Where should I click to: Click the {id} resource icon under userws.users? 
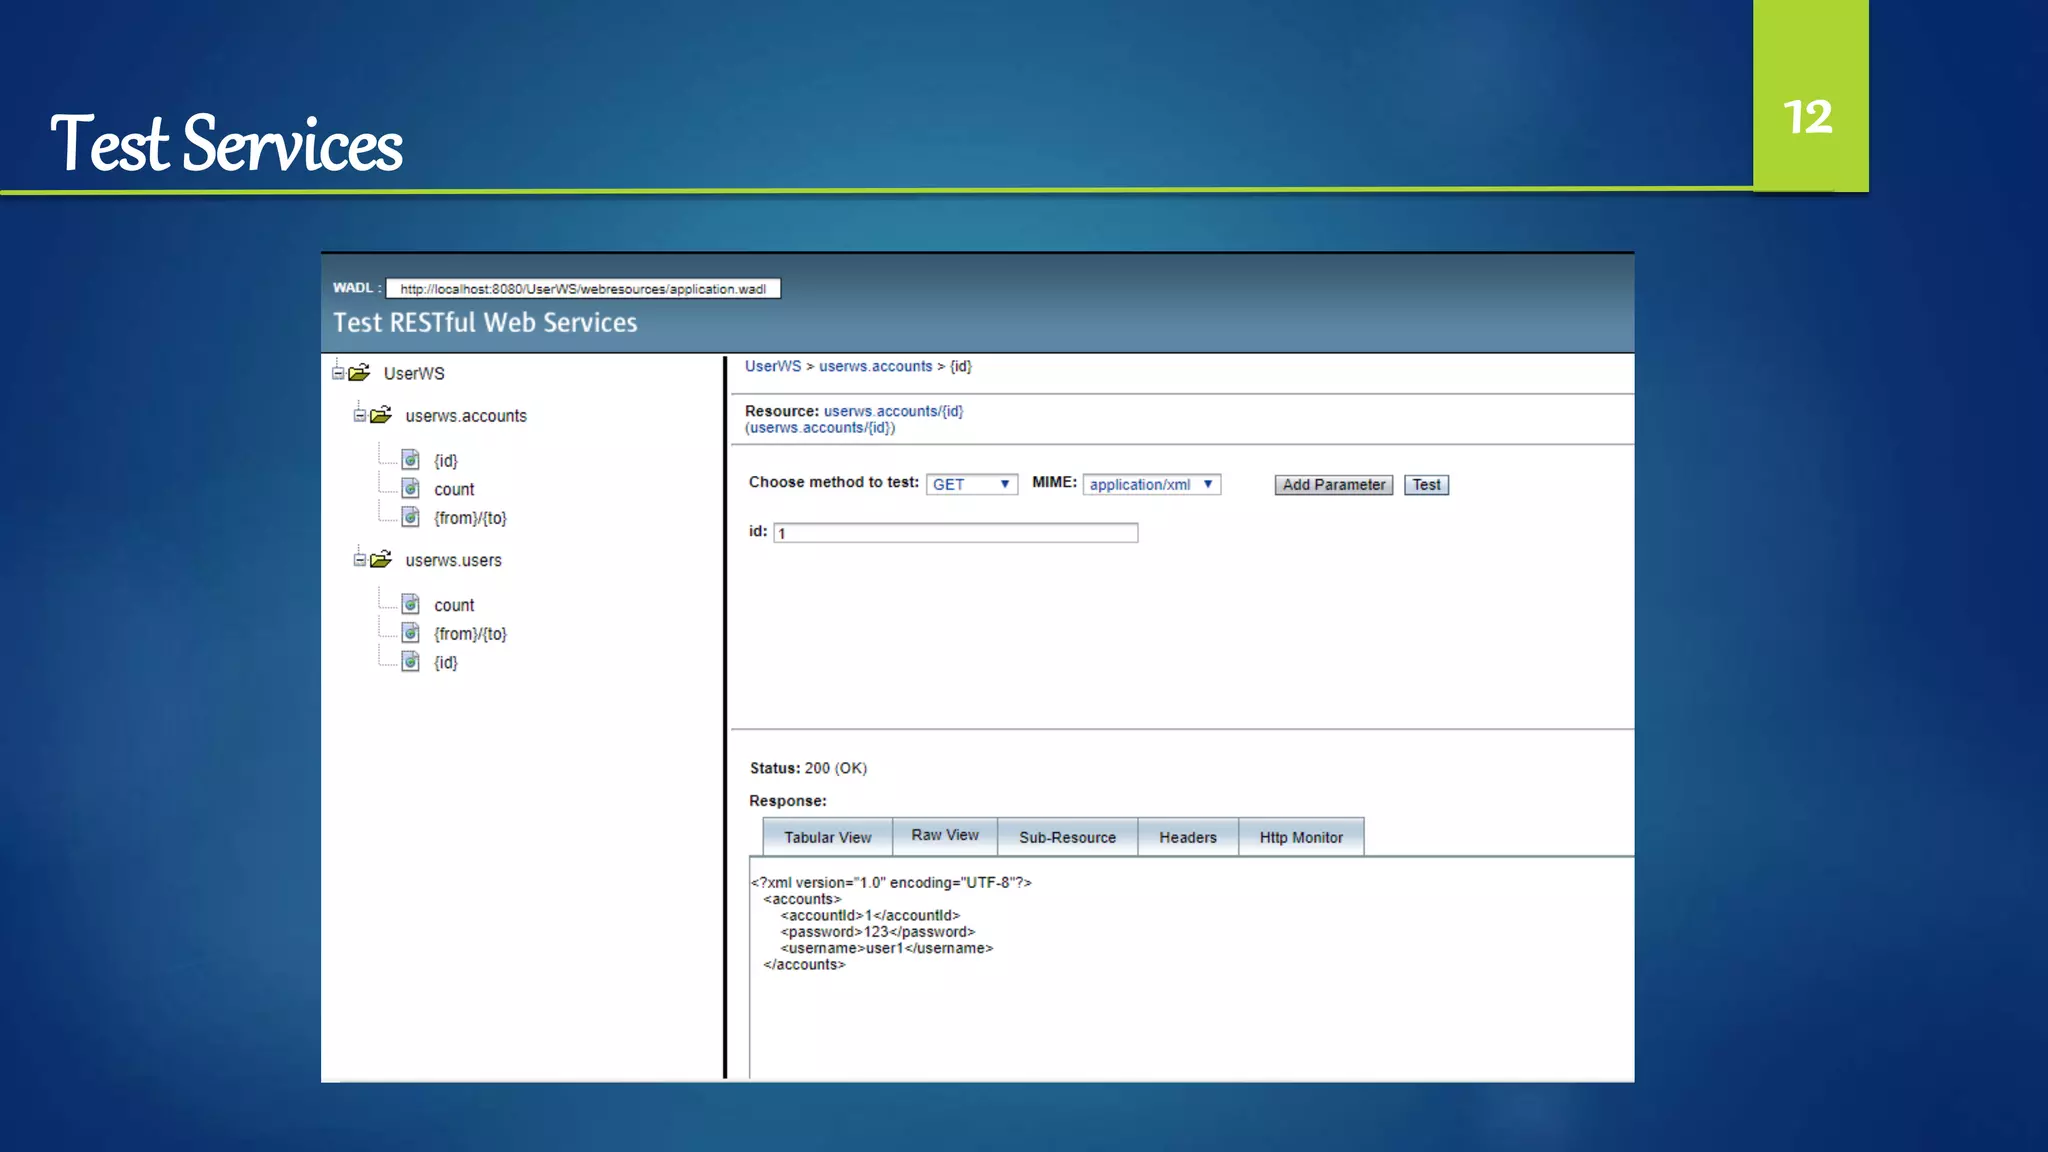[x=411, y=662]
